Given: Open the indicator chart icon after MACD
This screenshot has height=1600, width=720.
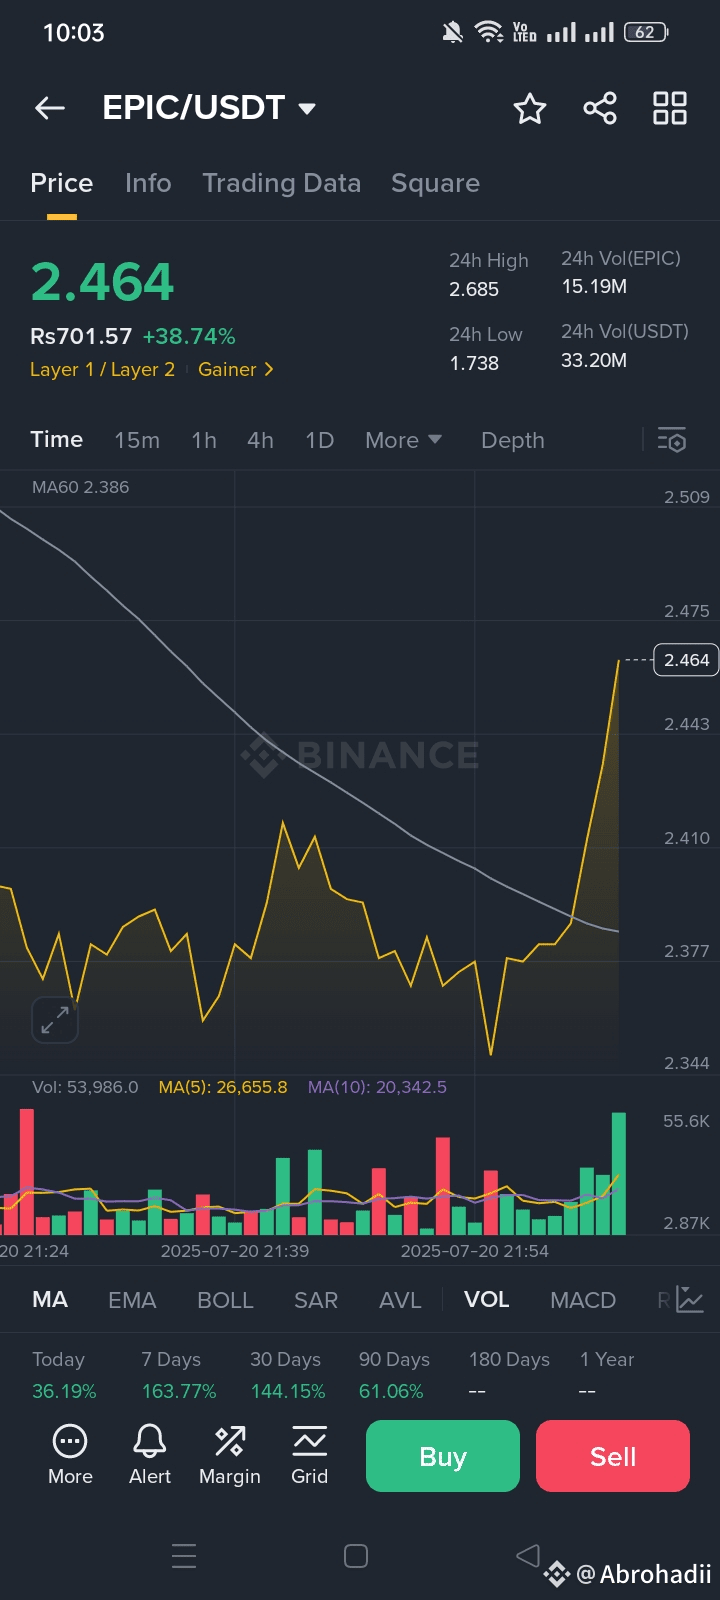Looking at the screenshot, I should click(x=690, y=1299).
